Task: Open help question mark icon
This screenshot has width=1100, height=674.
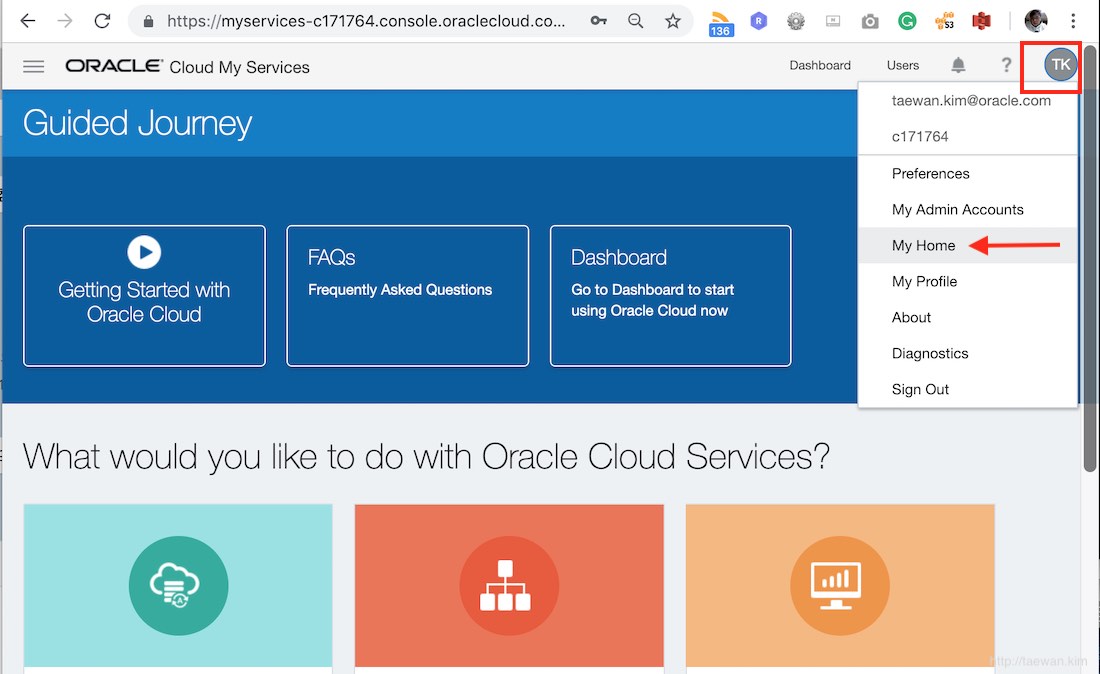Action: [x=1006, y=65]
